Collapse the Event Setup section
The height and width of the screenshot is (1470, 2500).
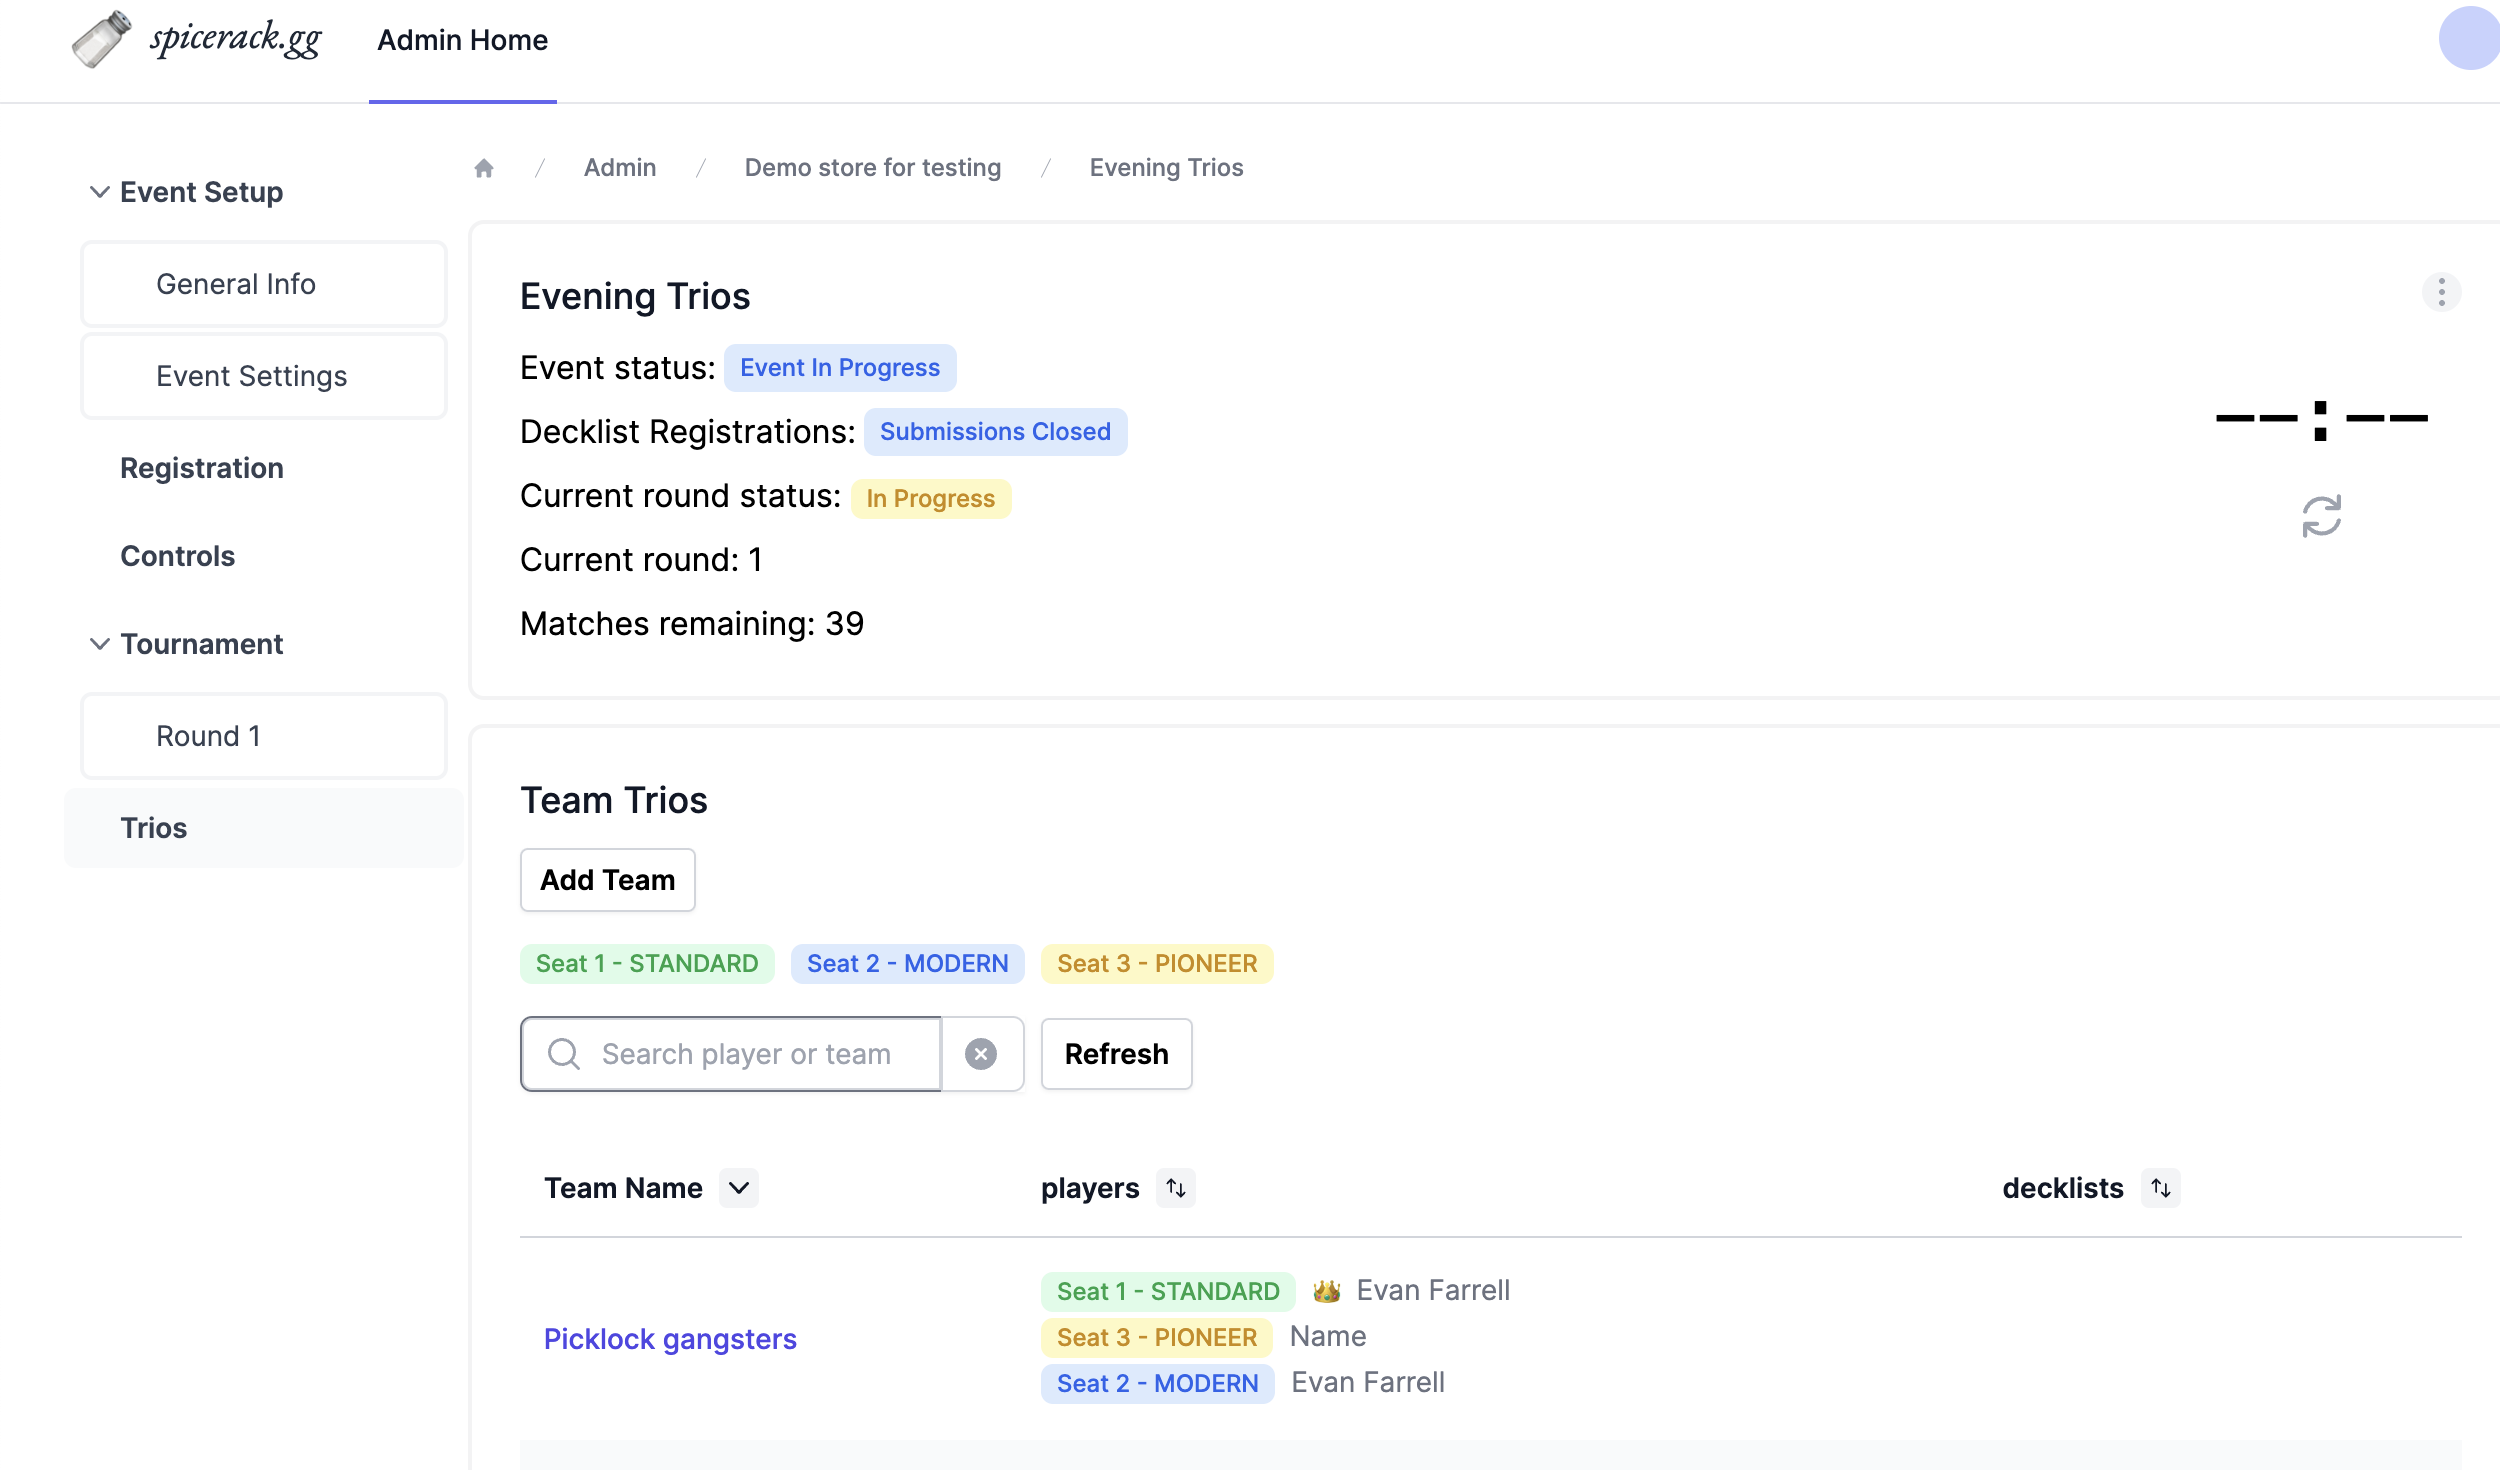100,192
